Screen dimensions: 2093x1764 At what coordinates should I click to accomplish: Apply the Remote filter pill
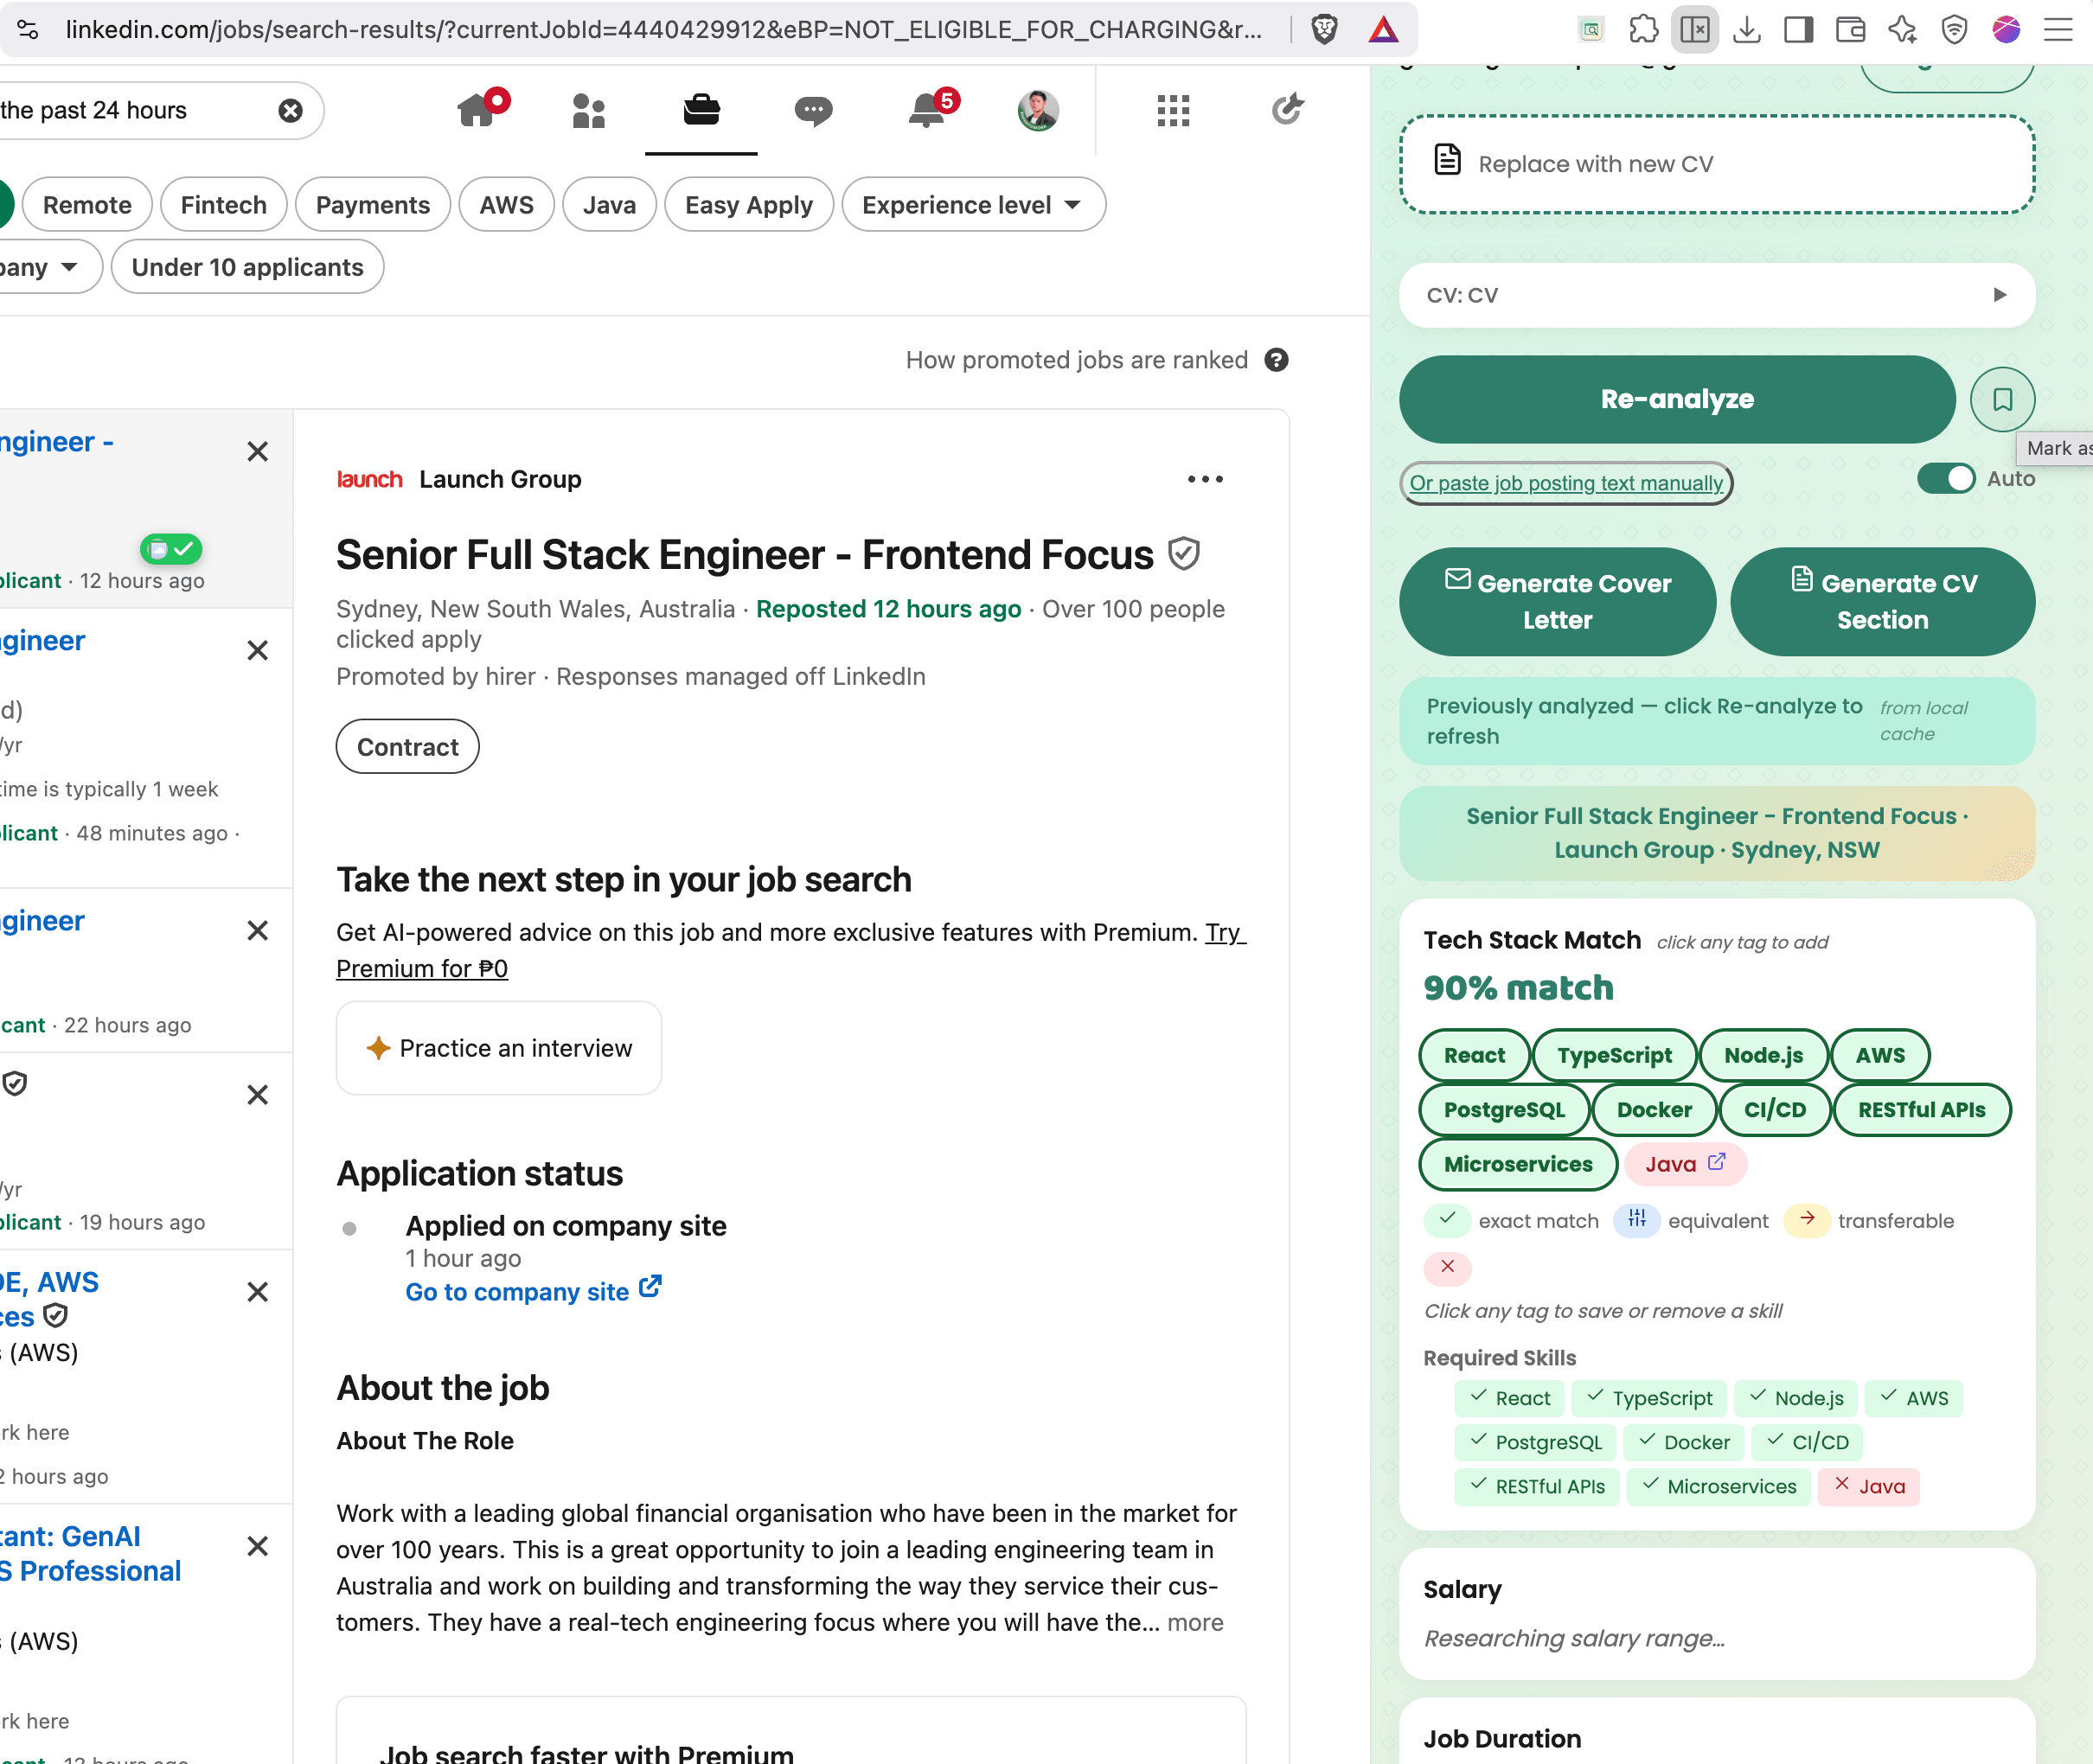click(x=87, y=205)
